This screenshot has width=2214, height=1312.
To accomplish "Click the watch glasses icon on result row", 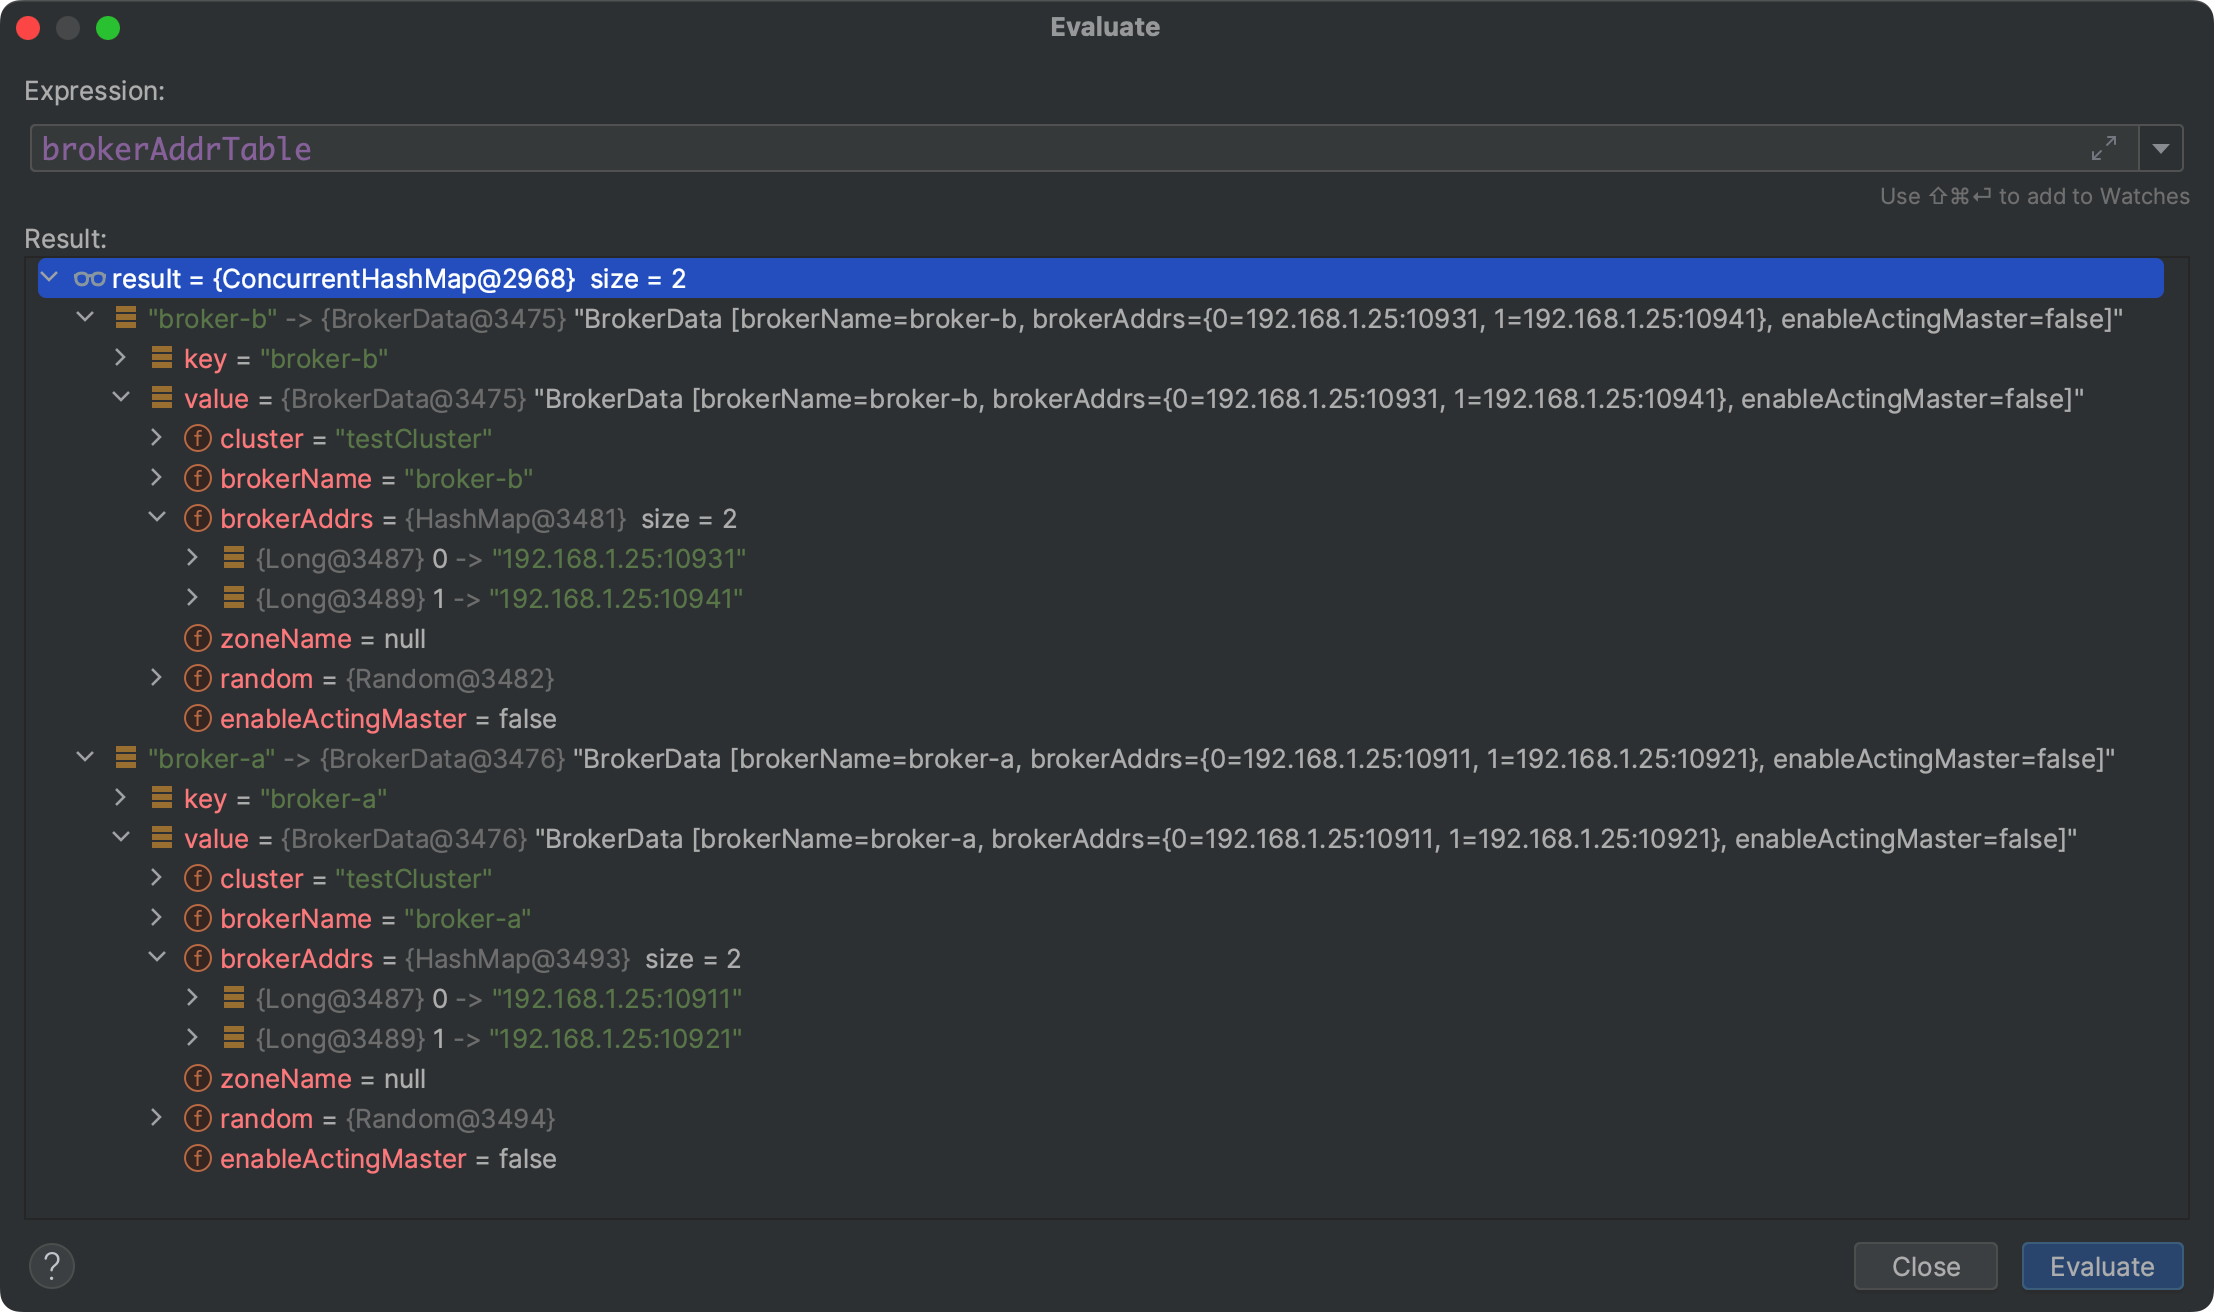I will (x=90, y=279).
